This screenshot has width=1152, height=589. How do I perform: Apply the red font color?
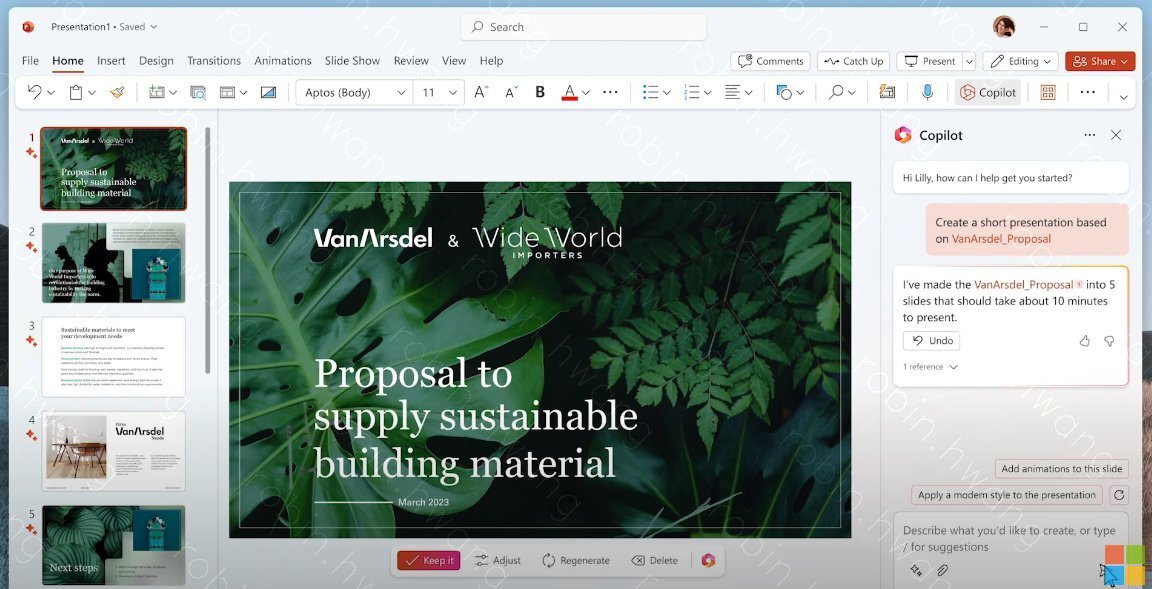click(x=569, y=92)
